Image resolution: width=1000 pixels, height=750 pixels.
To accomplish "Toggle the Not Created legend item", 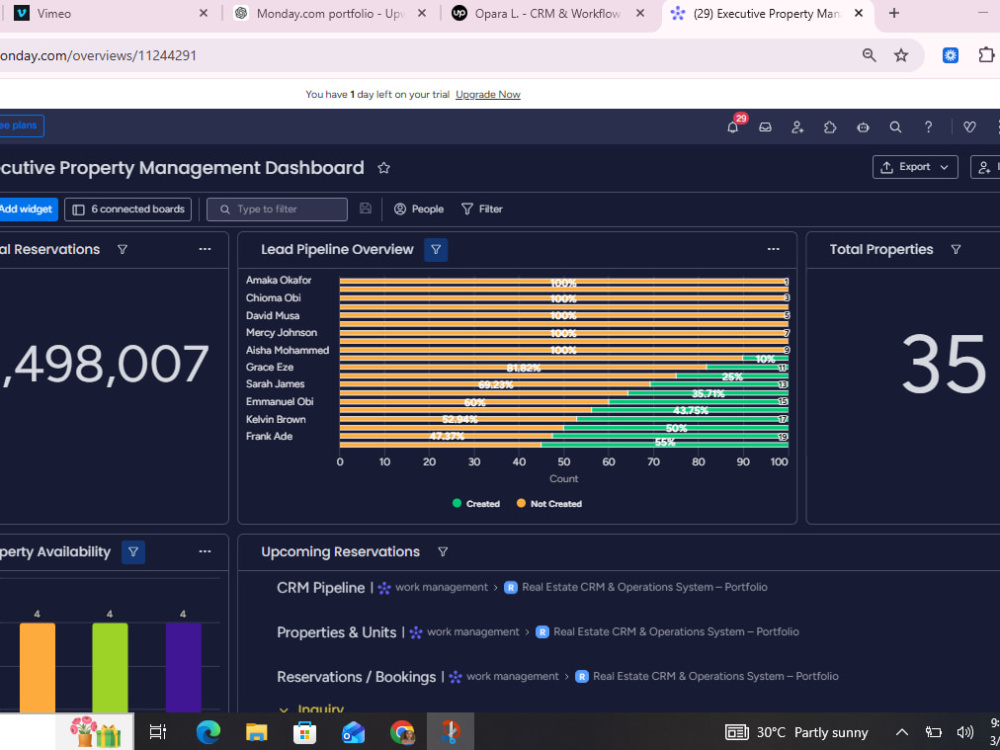I will pos(549,504).
